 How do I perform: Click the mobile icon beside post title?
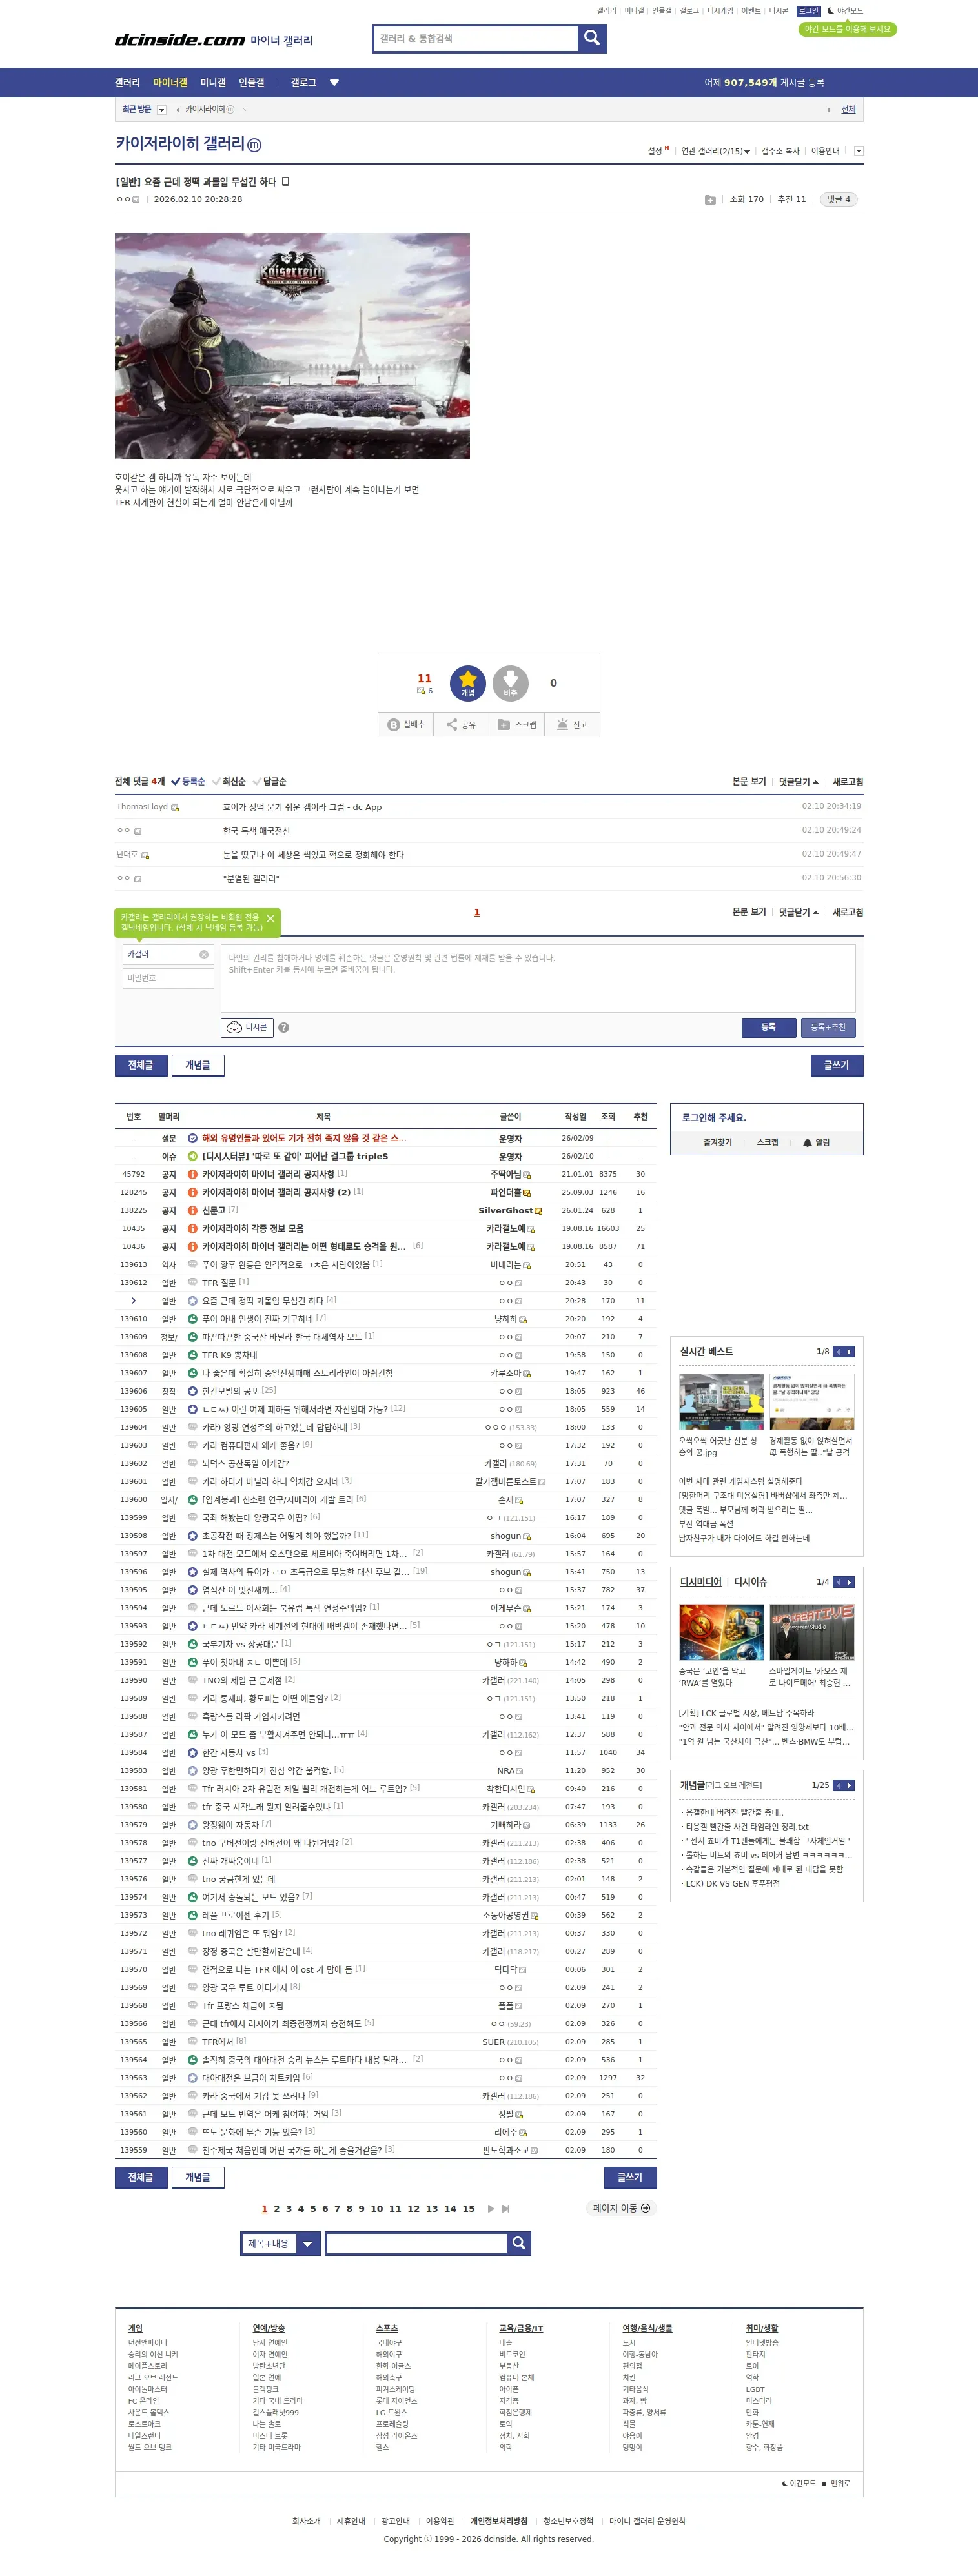(x=286, y=182)
